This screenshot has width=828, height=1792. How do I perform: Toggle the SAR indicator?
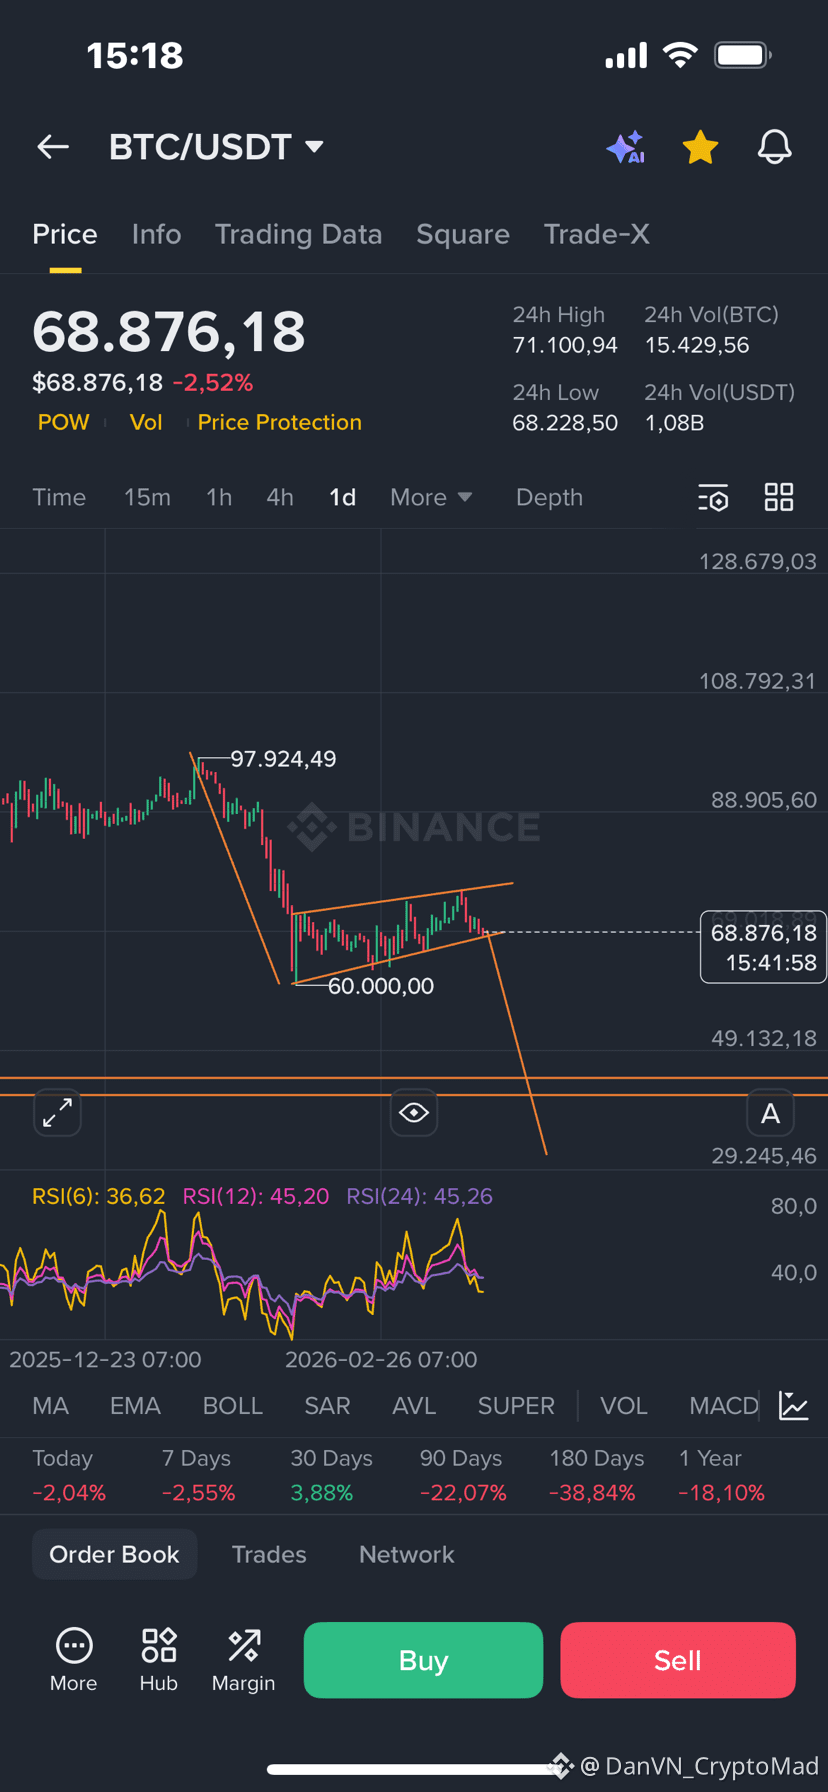(x=327, y=1406)
